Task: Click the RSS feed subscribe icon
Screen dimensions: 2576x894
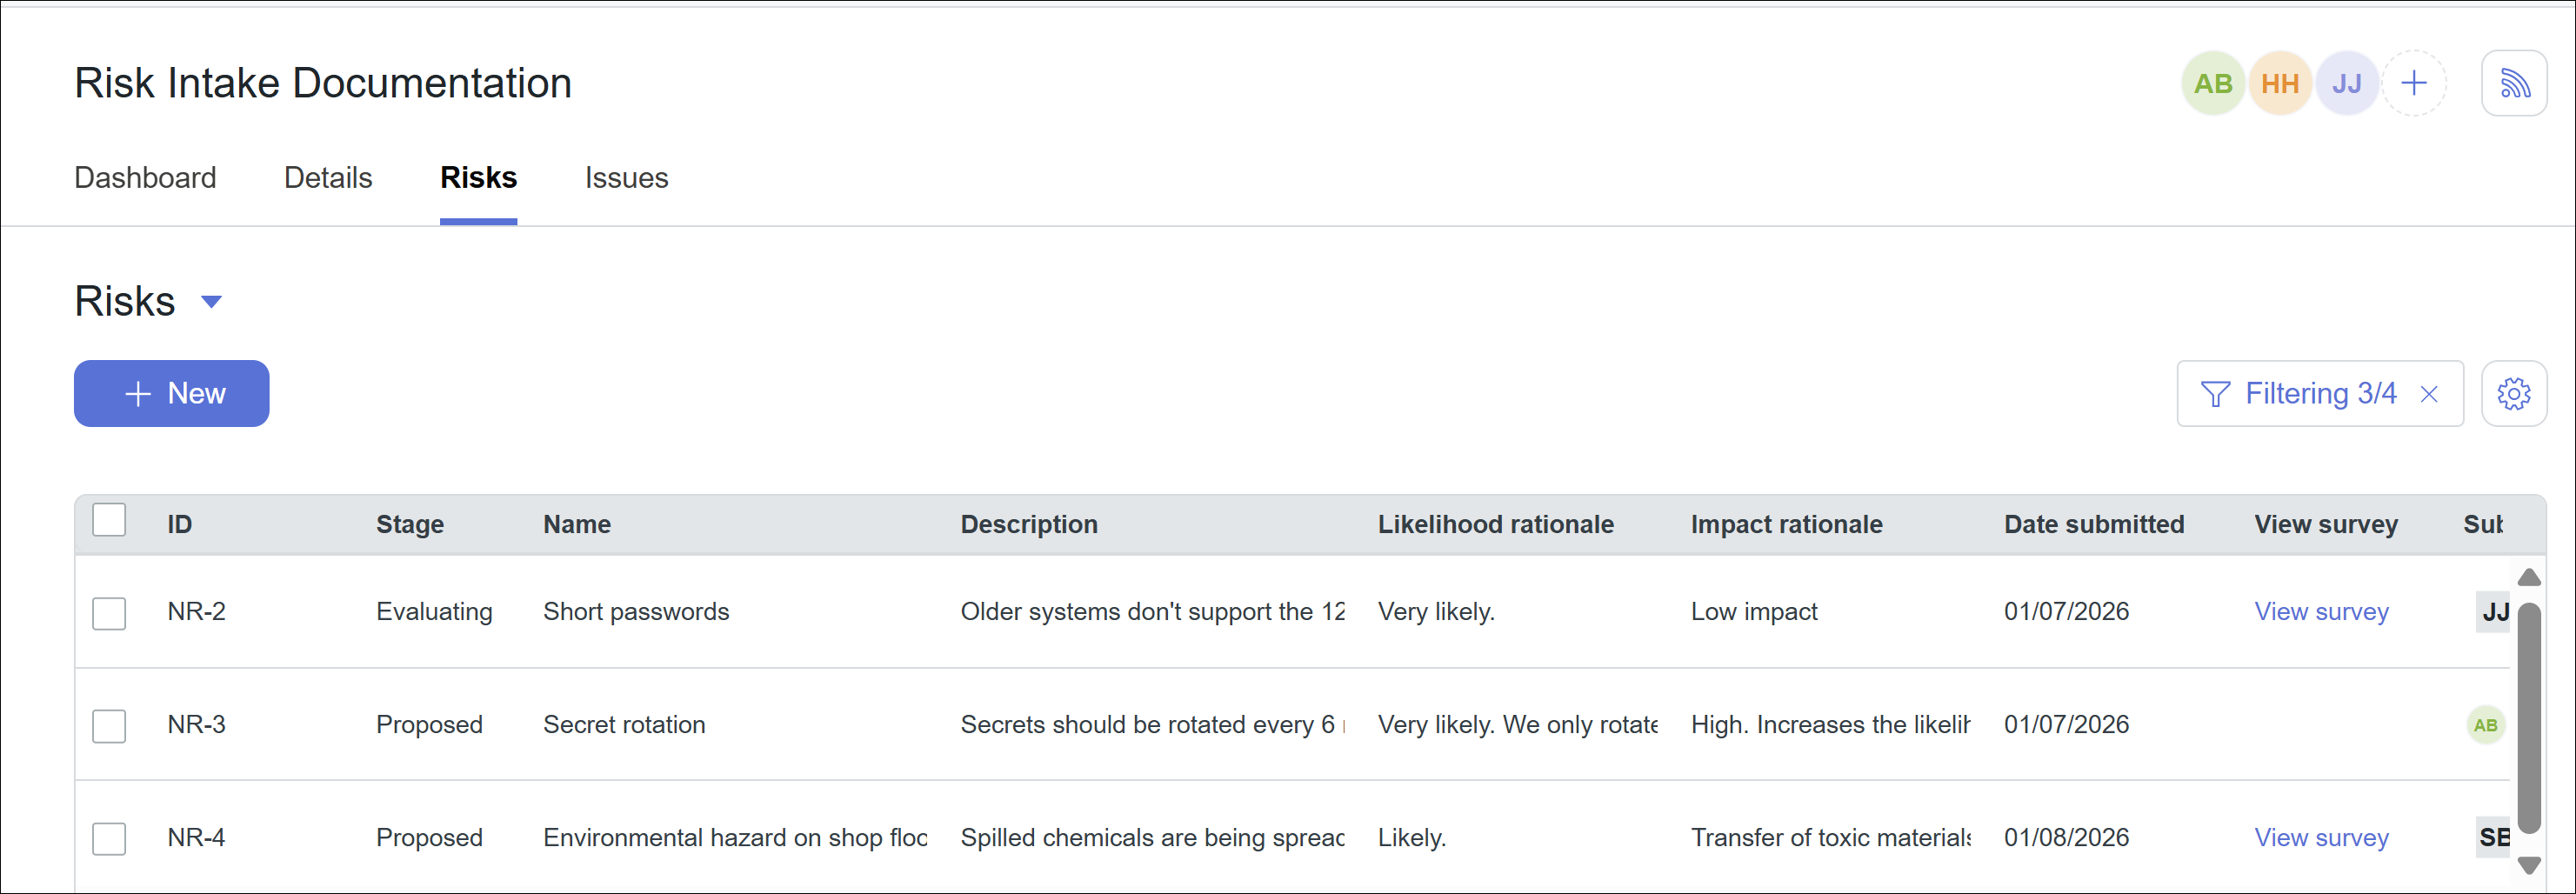Action: [x=2513, y=84]
